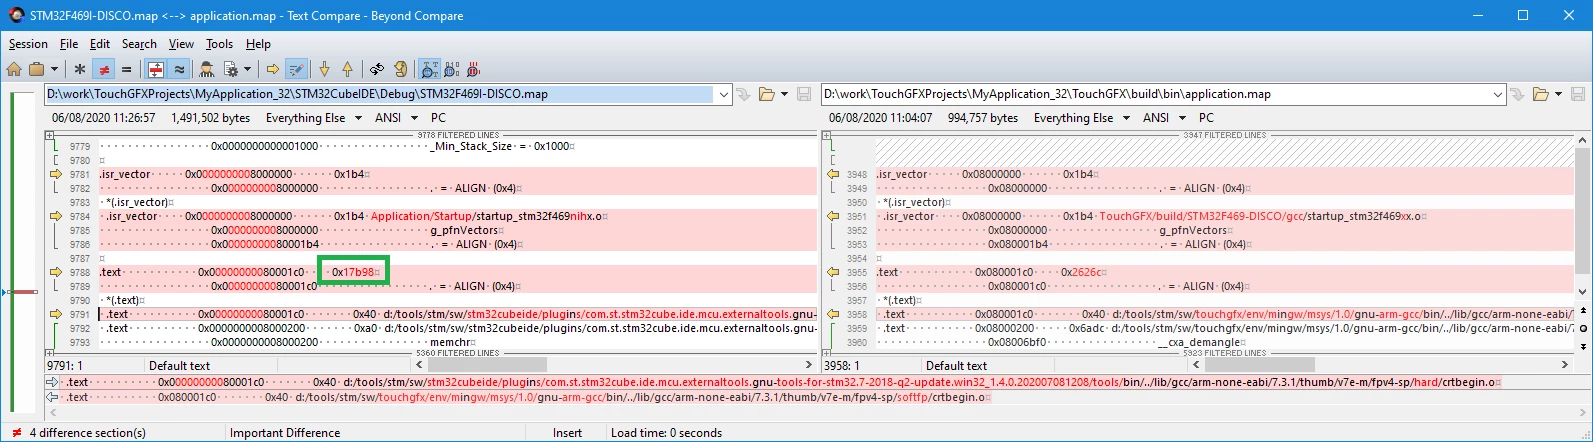The height and width of the screenshot is (442, 1593).
Task: Open the Session menu
Action: (x=28, y=44)
